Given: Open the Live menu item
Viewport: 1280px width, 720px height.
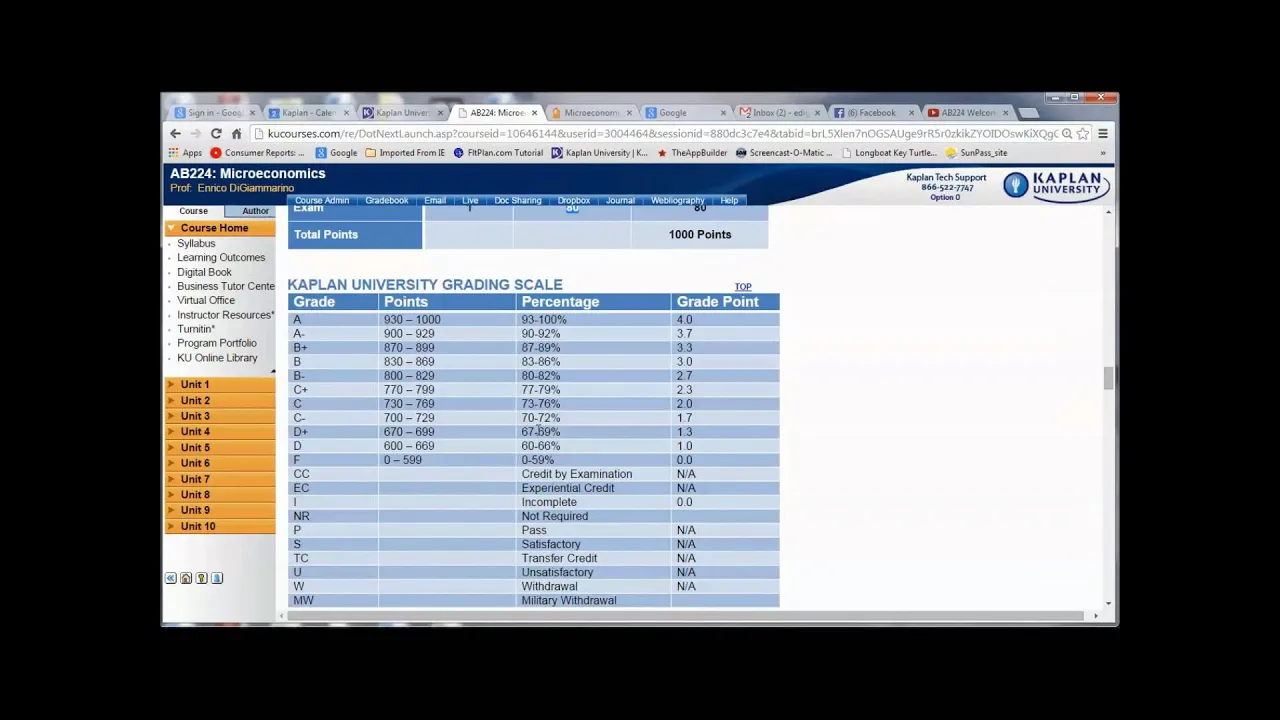Looking at the screenshot, I should pyautogui.click(x=470, y=200).
